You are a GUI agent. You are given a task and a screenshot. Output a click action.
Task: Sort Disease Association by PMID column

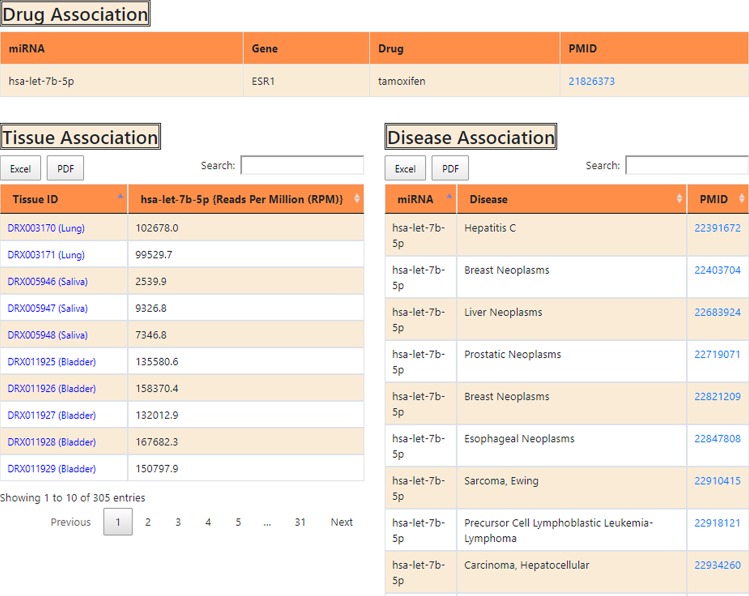pyautogui.click(x=717, y=199)
